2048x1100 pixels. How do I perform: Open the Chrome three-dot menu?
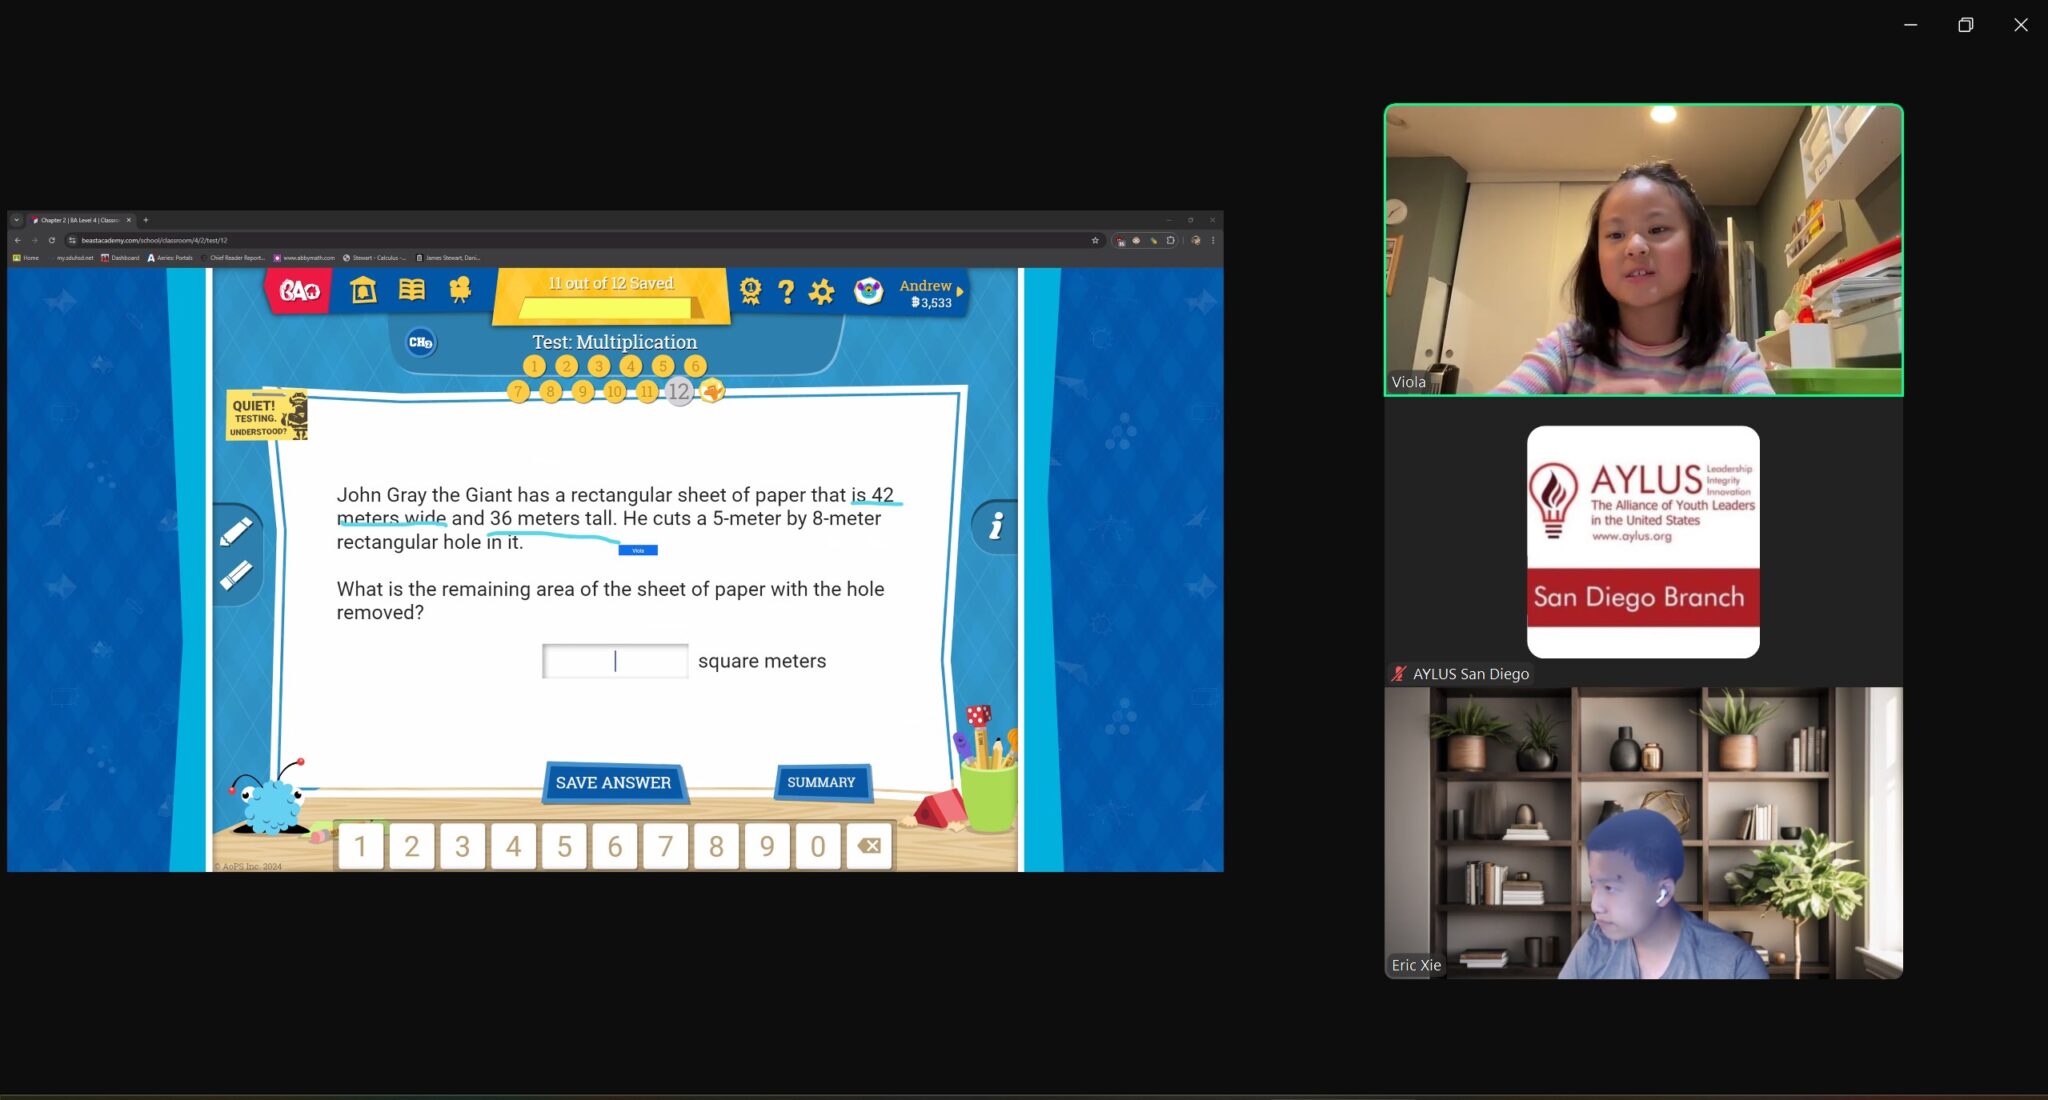[1213, 240]
